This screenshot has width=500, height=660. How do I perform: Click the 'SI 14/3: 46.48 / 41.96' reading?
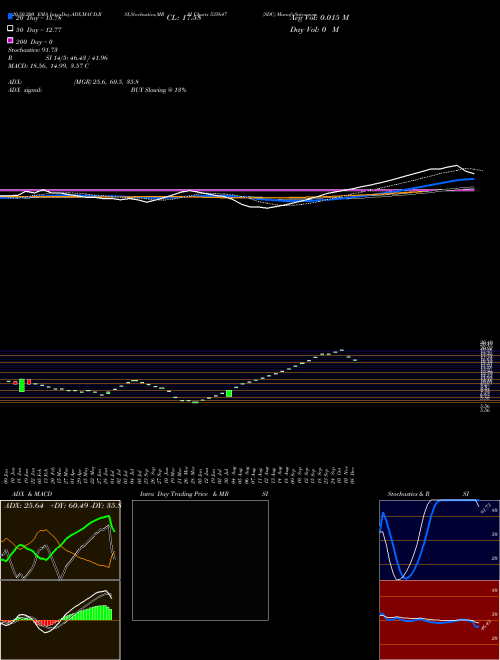(77, 58)
